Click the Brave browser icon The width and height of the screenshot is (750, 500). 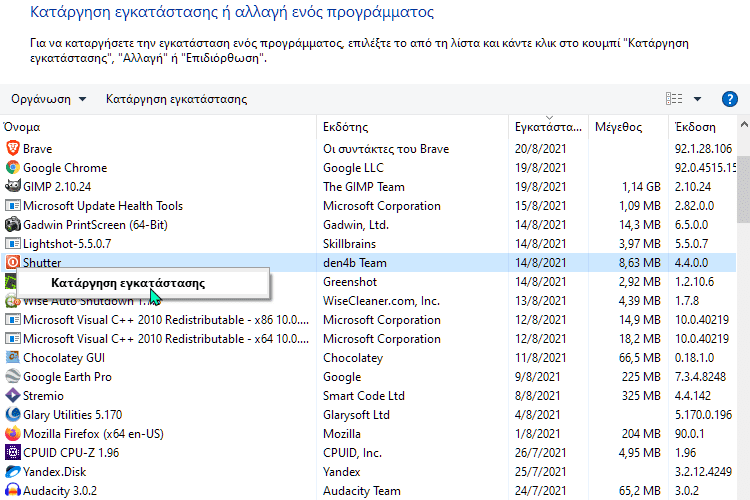click(x=12, y=148)
